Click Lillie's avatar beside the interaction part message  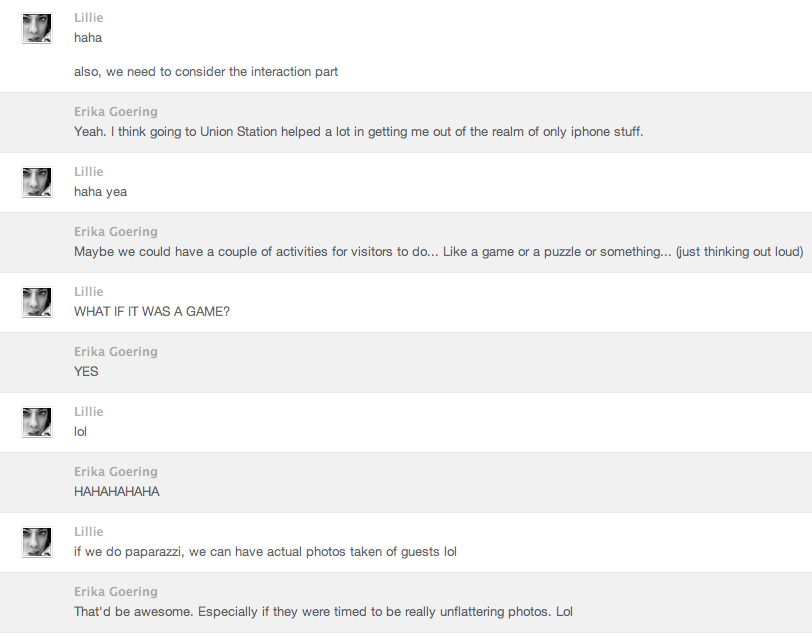37,28
